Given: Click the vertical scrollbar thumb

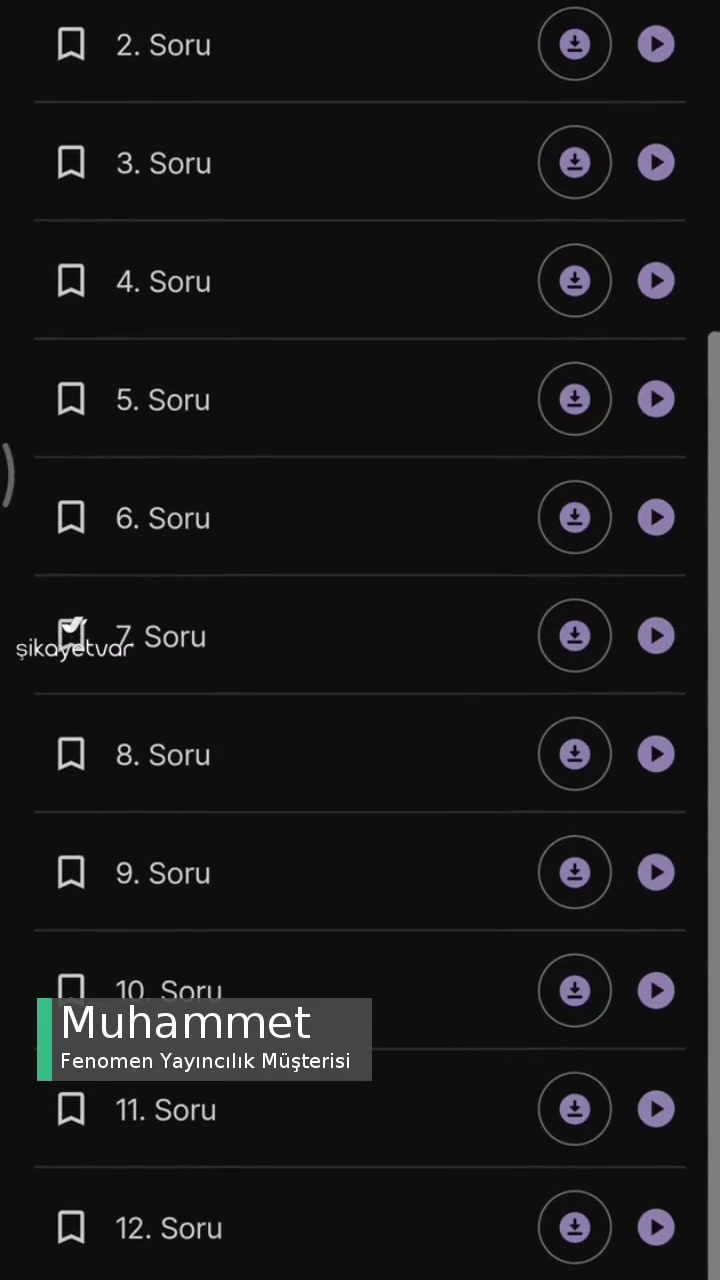Looking at the screenshot, I should (713, 800).
